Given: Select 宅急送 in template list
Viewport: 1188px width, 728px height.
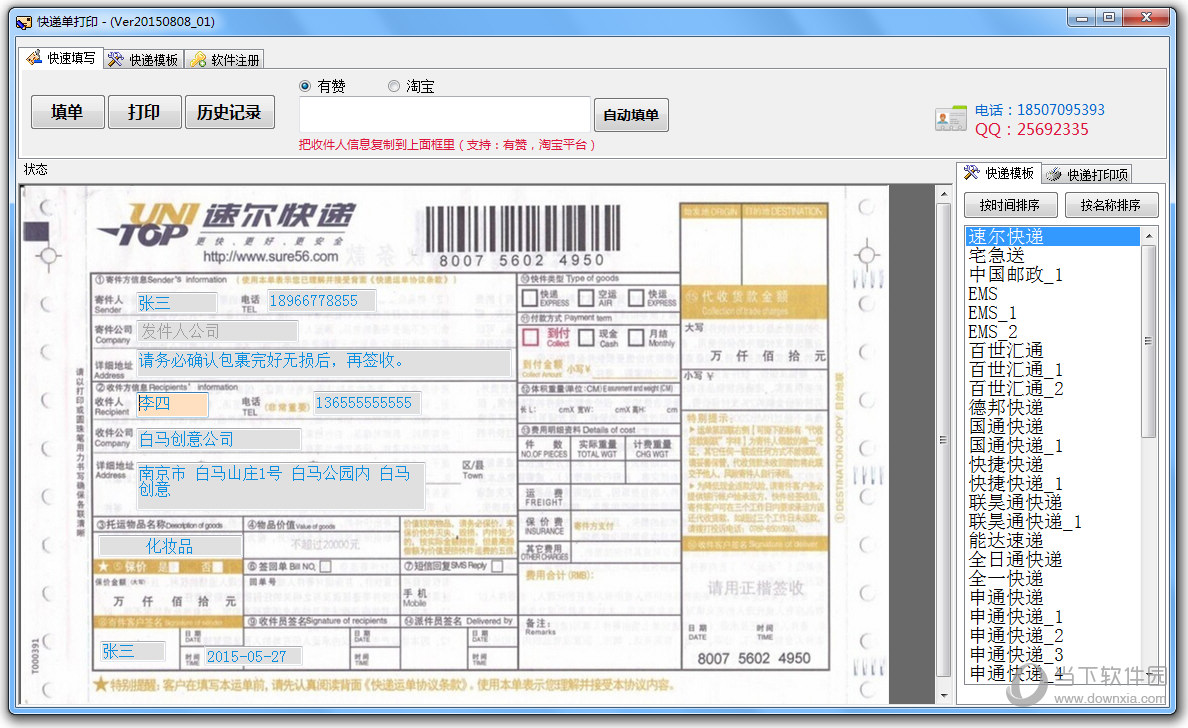Looking at the screenshot, I should [1052, 255].
